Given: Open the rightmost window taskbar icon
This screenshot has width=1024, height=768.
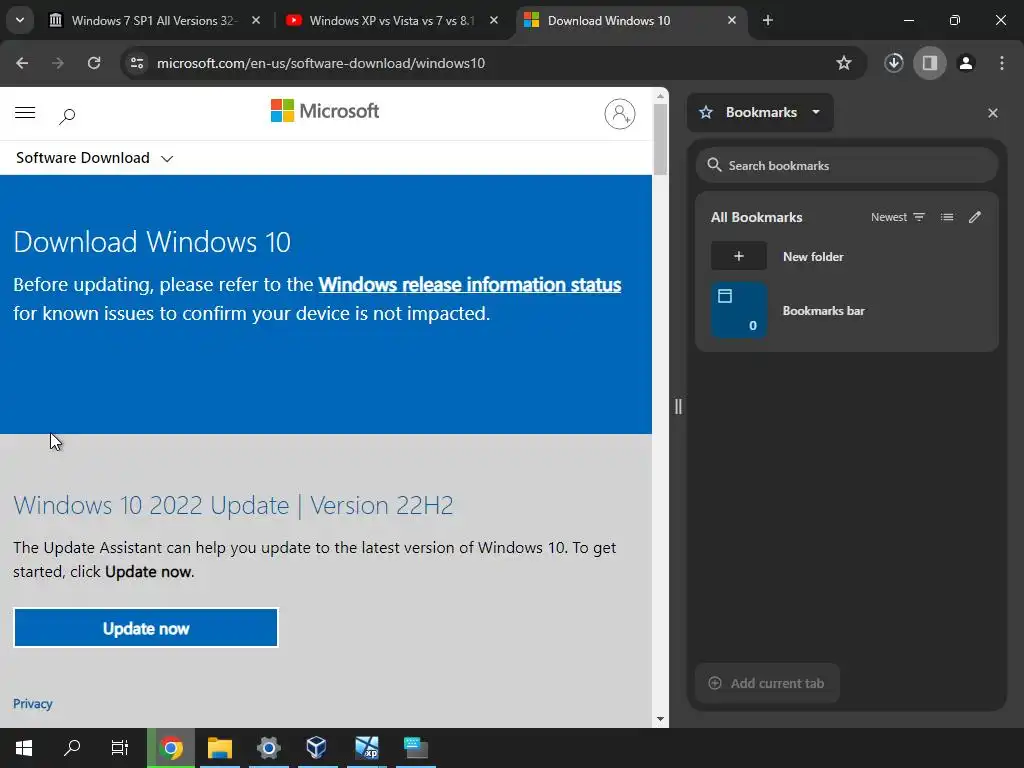Looking at the screenshot, I should click(415, 748).
